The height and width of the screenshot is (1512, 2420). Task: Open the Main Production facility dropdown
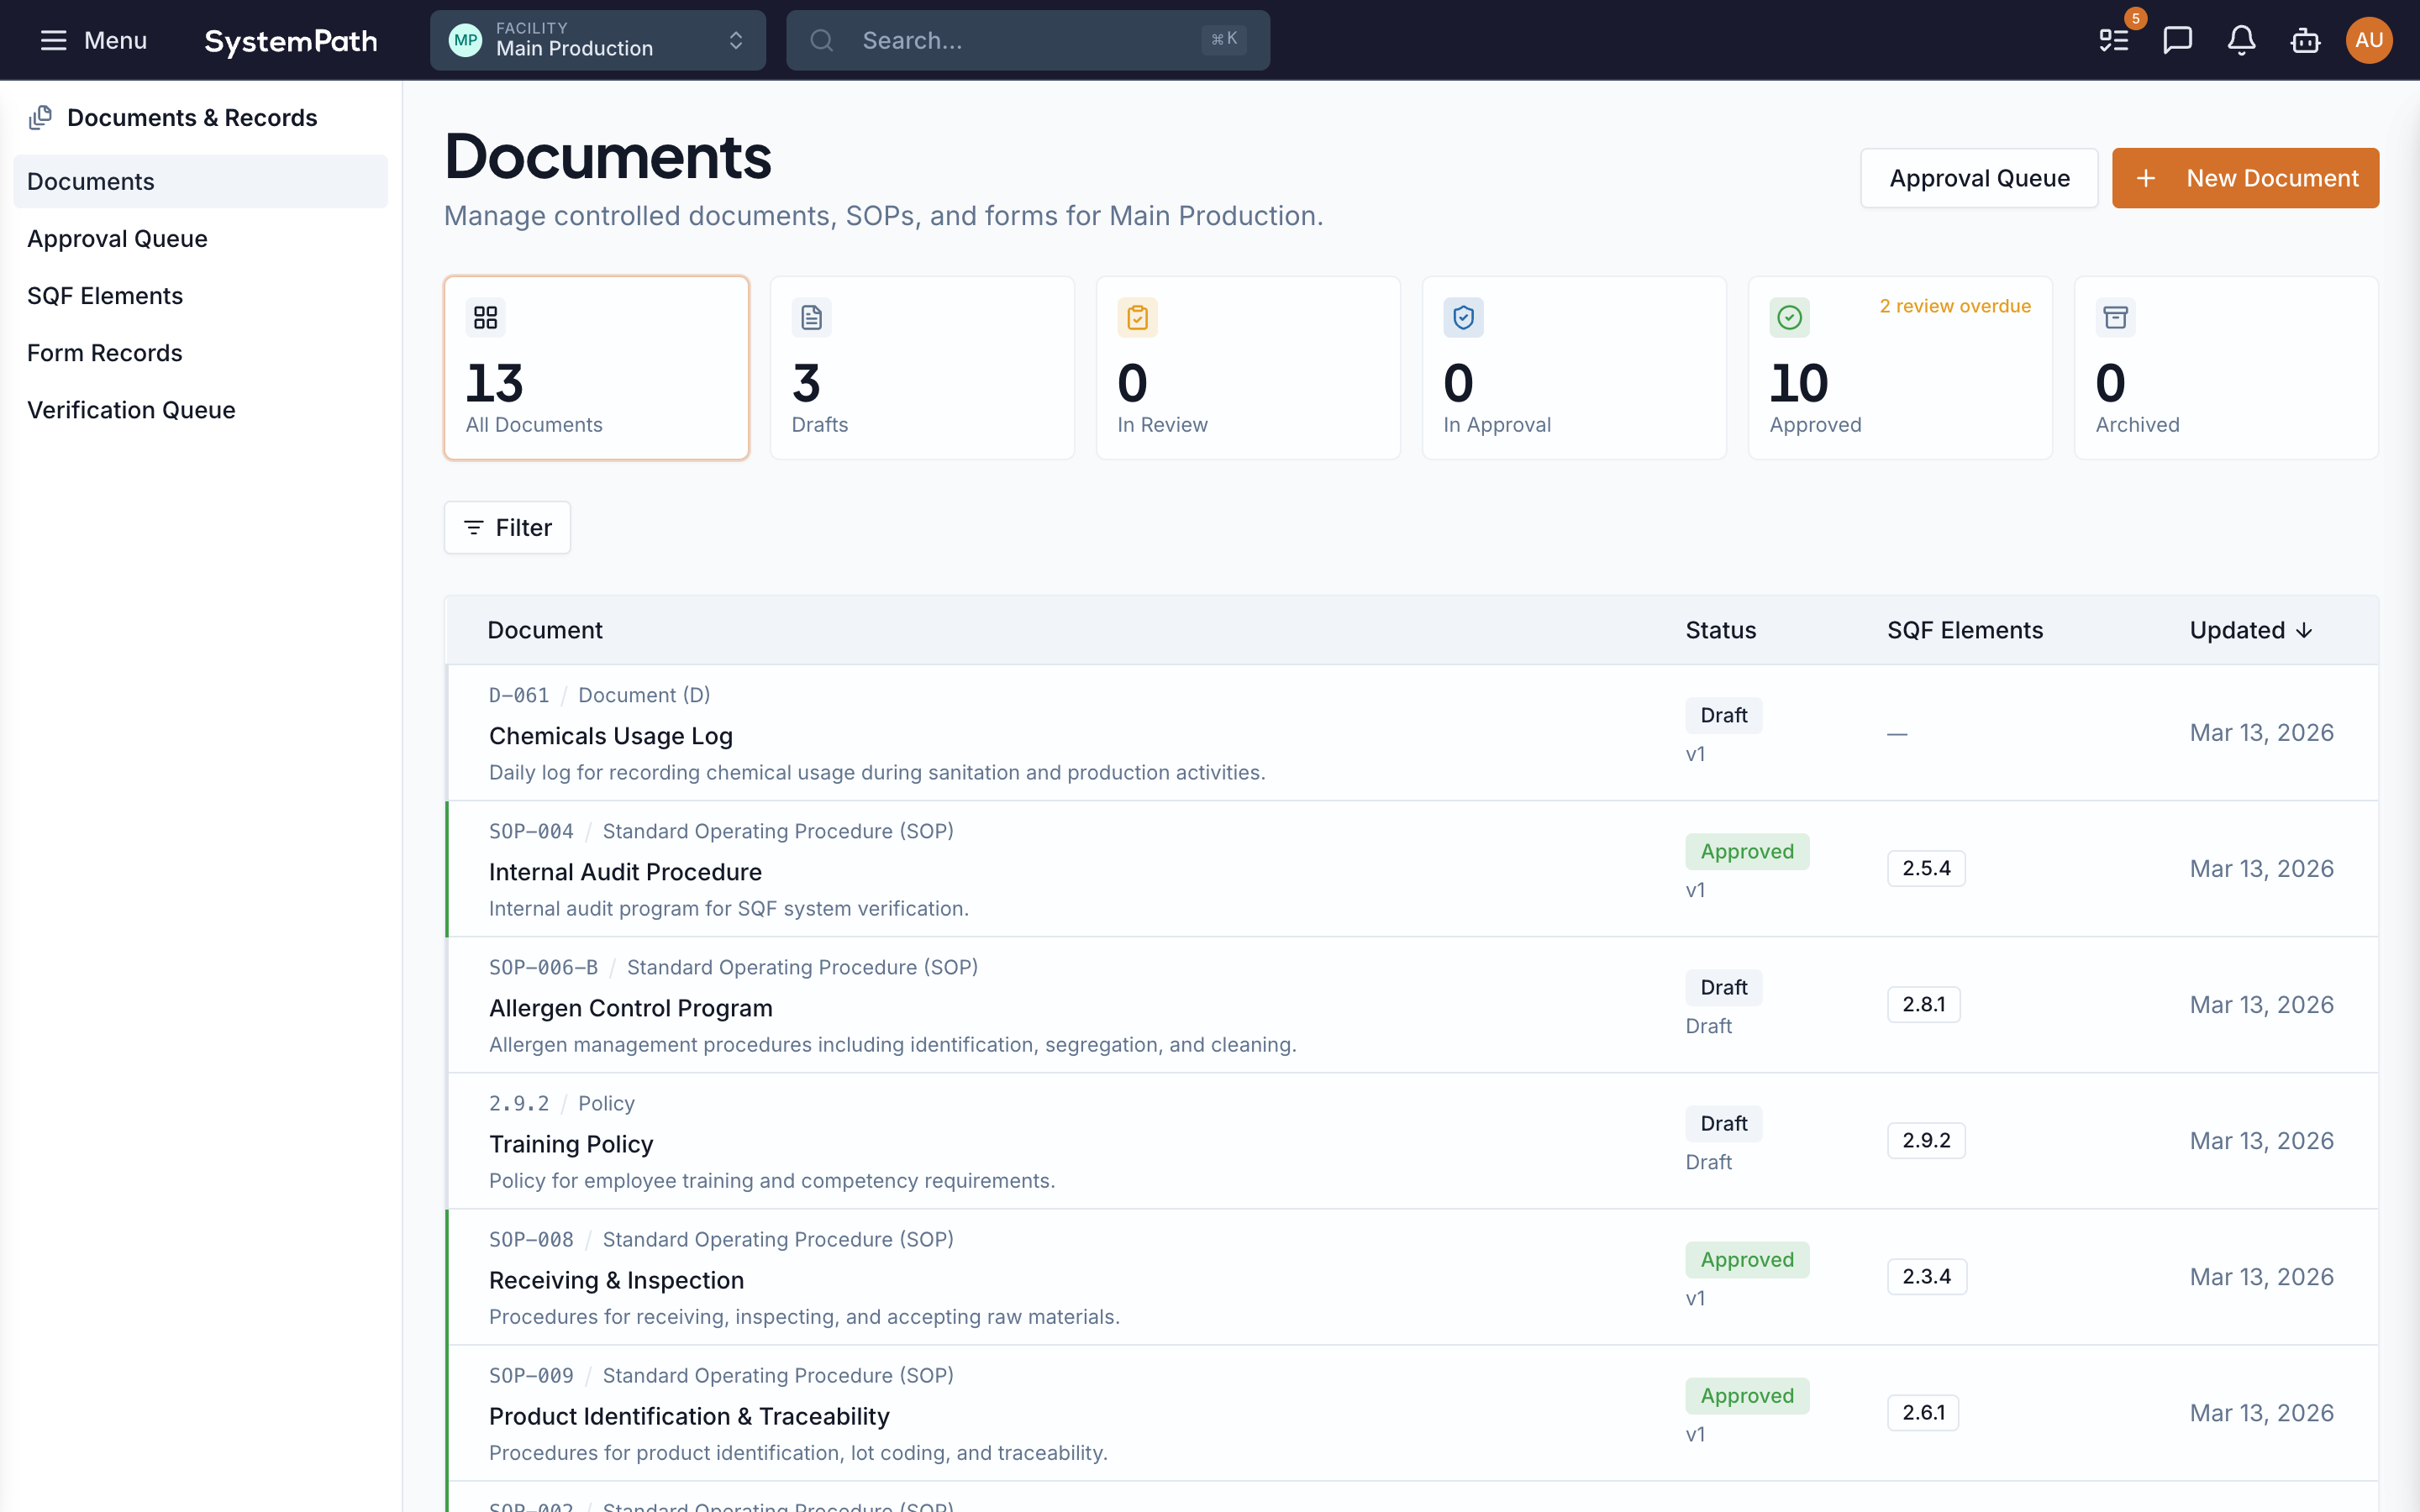(x=597, y=40)
